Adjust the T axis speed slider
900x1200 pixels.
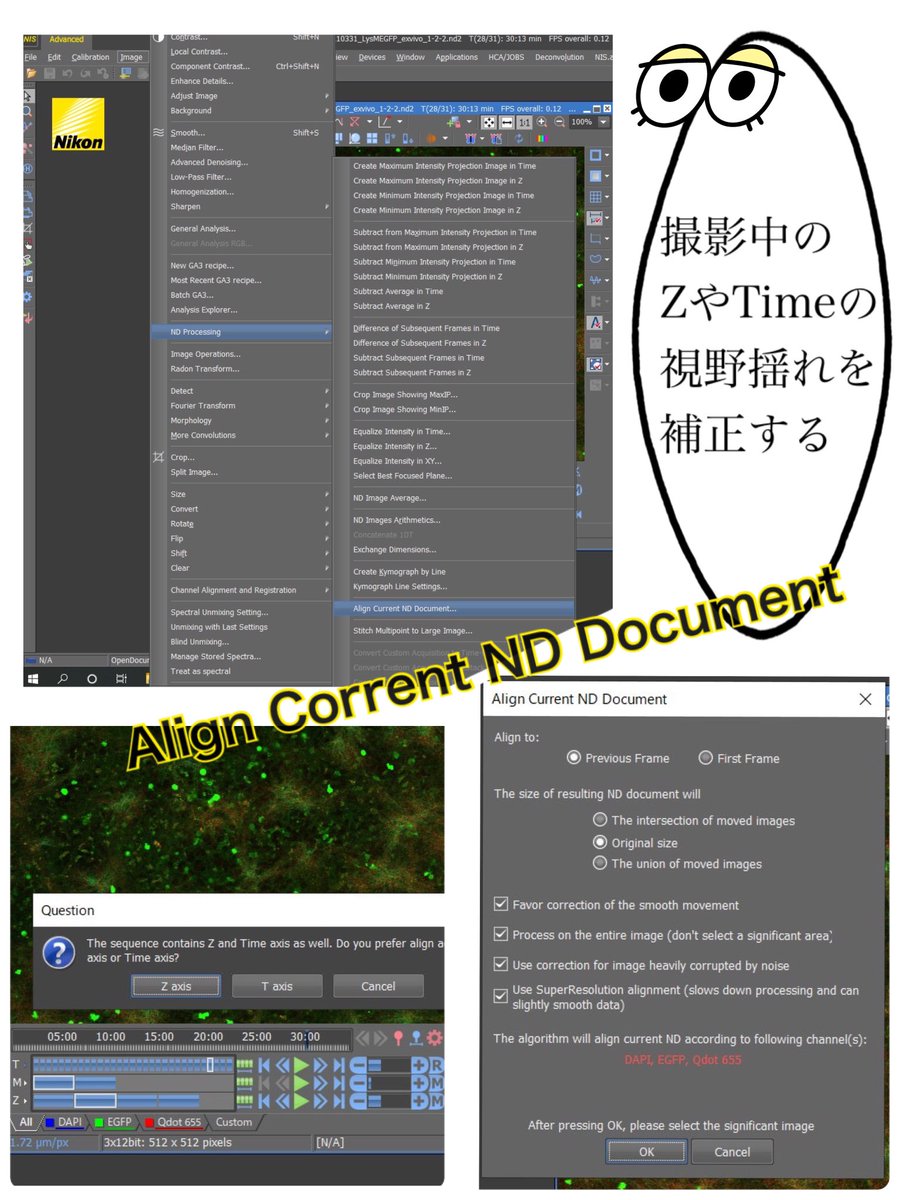(390, 1065)
